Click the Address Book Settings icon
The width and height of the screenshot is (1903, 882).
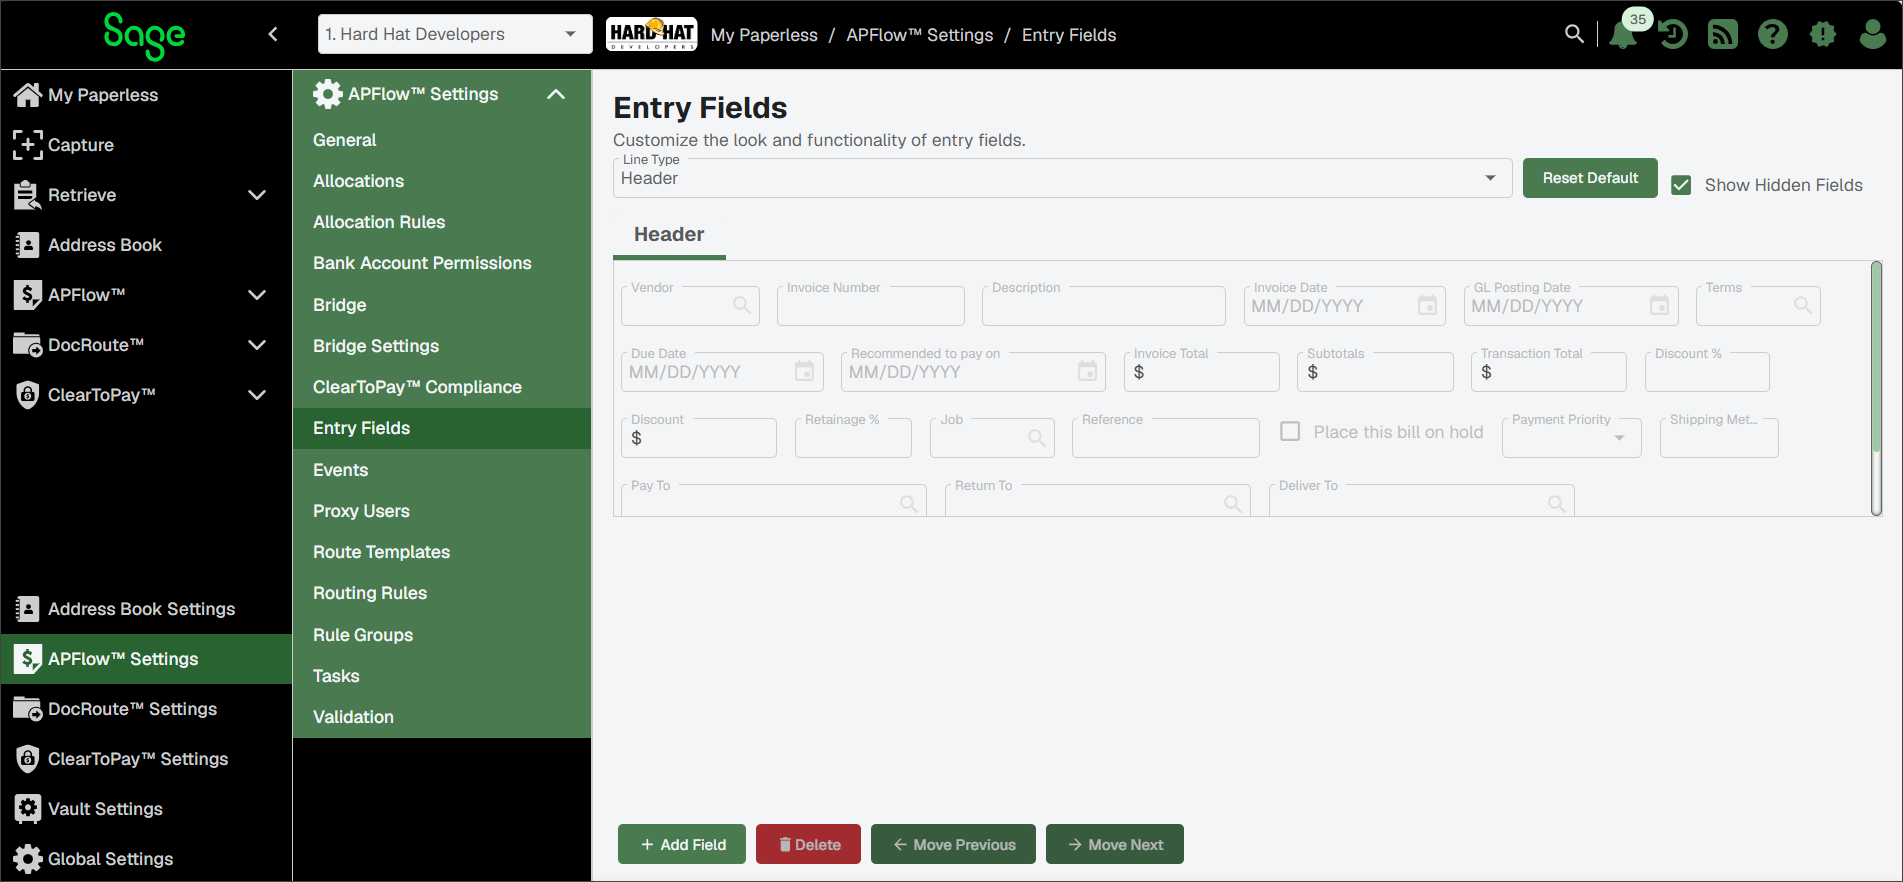coord(27,609)
